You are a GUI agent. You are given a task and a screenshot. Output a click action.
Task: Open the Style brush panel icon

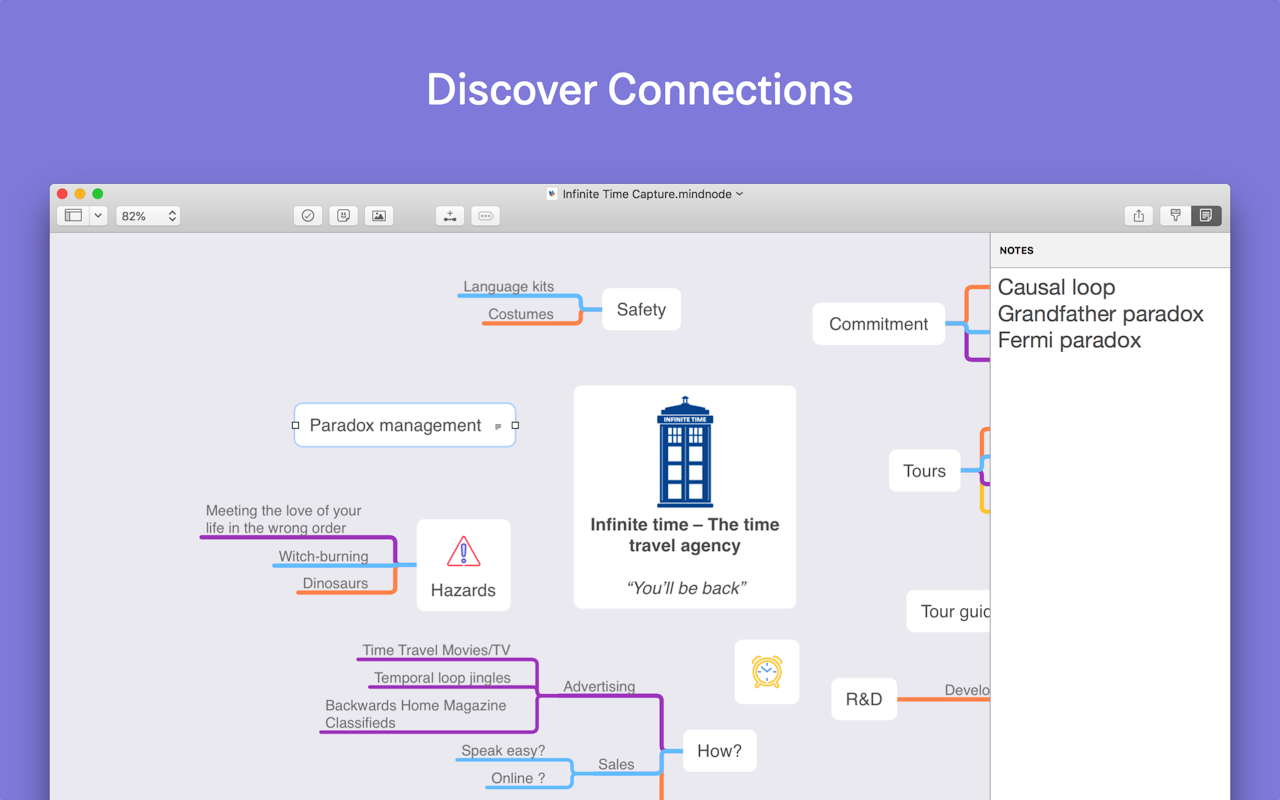coord(1174,215)
